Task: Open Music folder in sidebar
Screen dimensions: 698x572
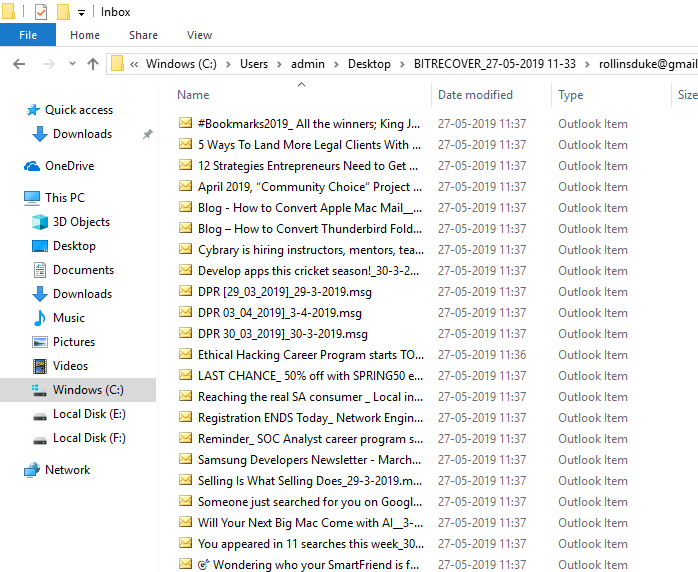Action: [69, 318]
